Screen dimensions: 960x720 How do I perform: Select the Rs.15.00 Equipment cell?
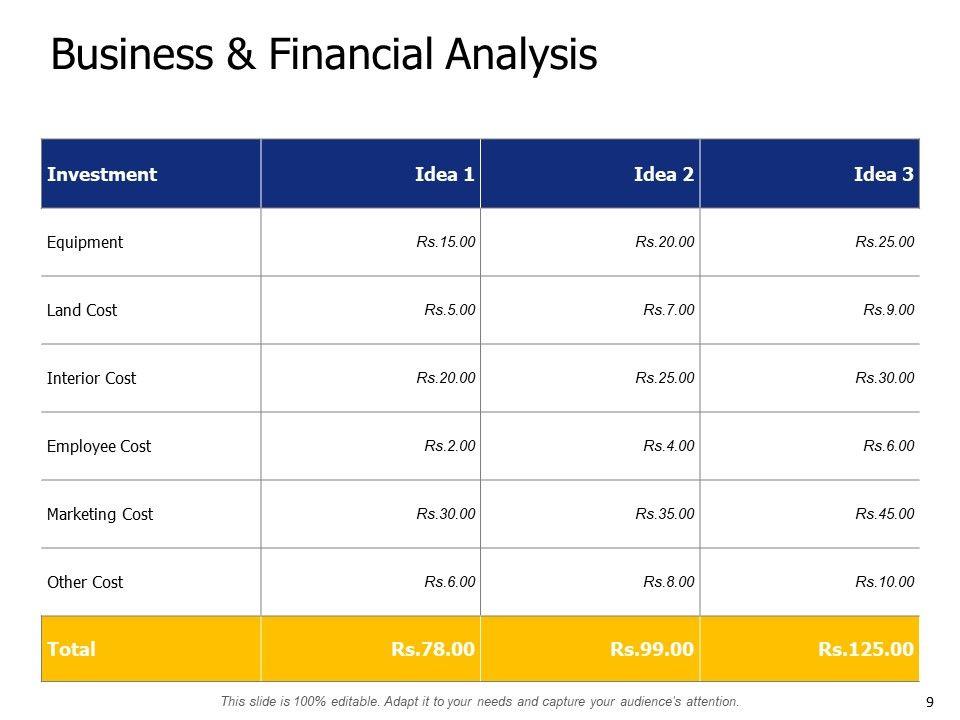(446, 242)
